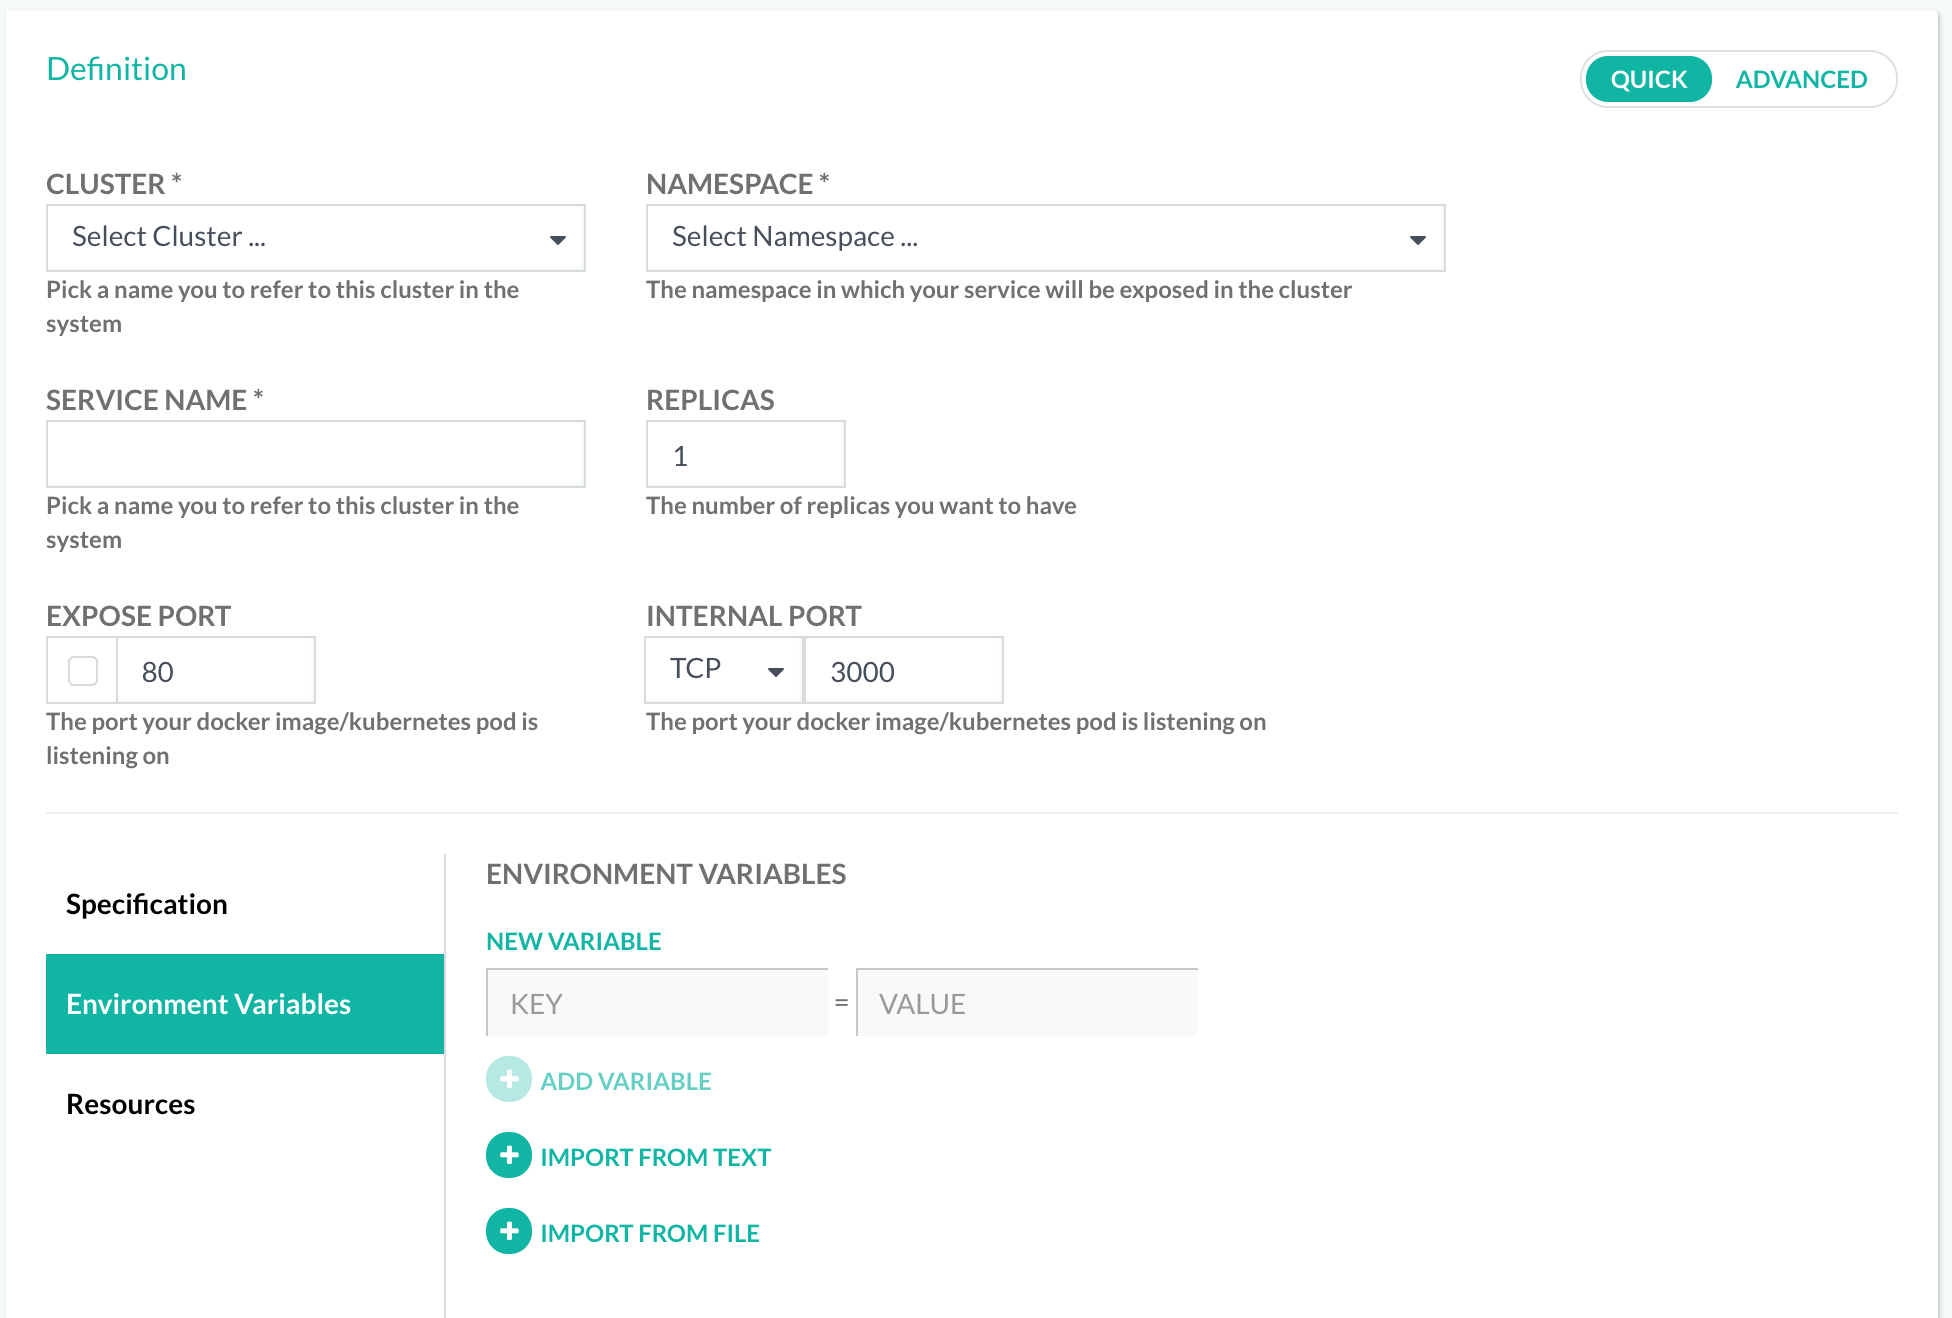Focus the Service Name text field
Viewport: 1952px width, 1318px height.
point(316,454)
